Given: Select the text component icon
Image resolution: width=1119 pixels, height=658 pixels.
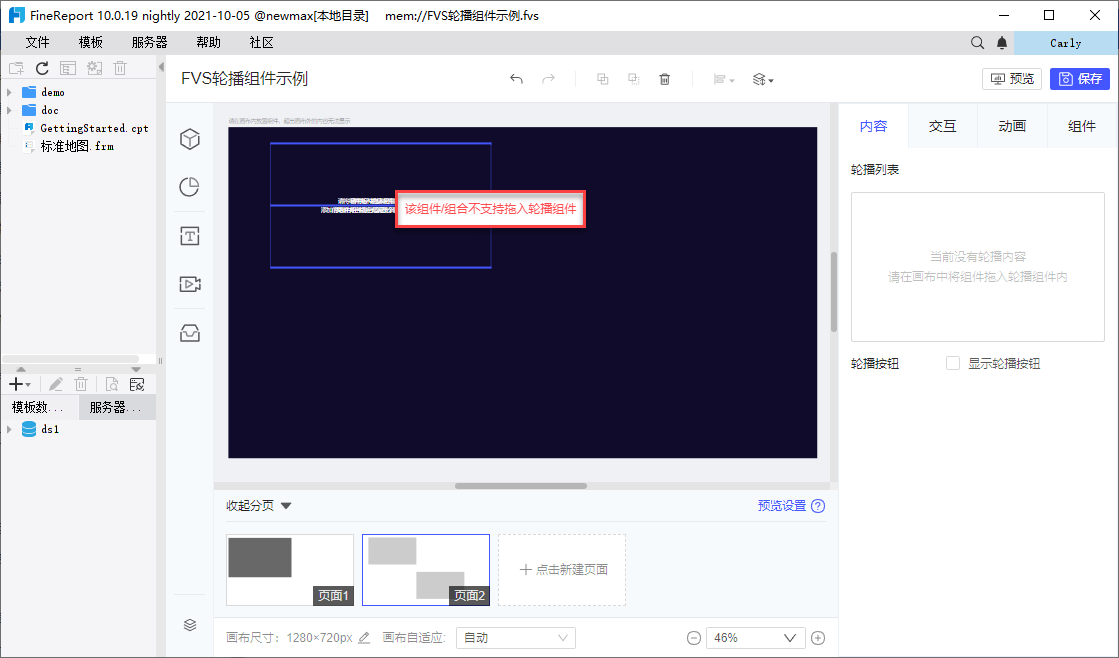Looking at the screenshot, I should 190,236.
